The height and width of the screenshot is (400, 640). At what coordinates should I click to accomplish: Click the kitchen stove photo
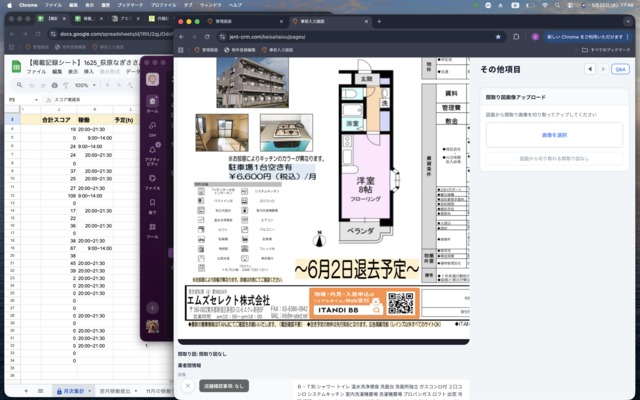pyautogui.click(x=287, y=133)
